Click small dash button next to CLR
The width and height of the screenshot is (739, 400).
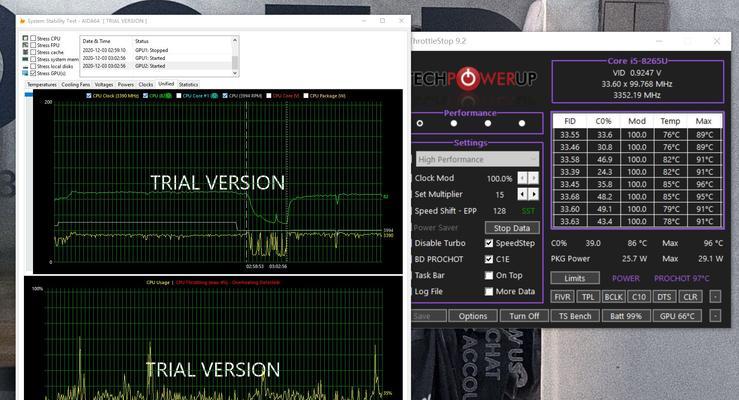(x=715, y=297)
